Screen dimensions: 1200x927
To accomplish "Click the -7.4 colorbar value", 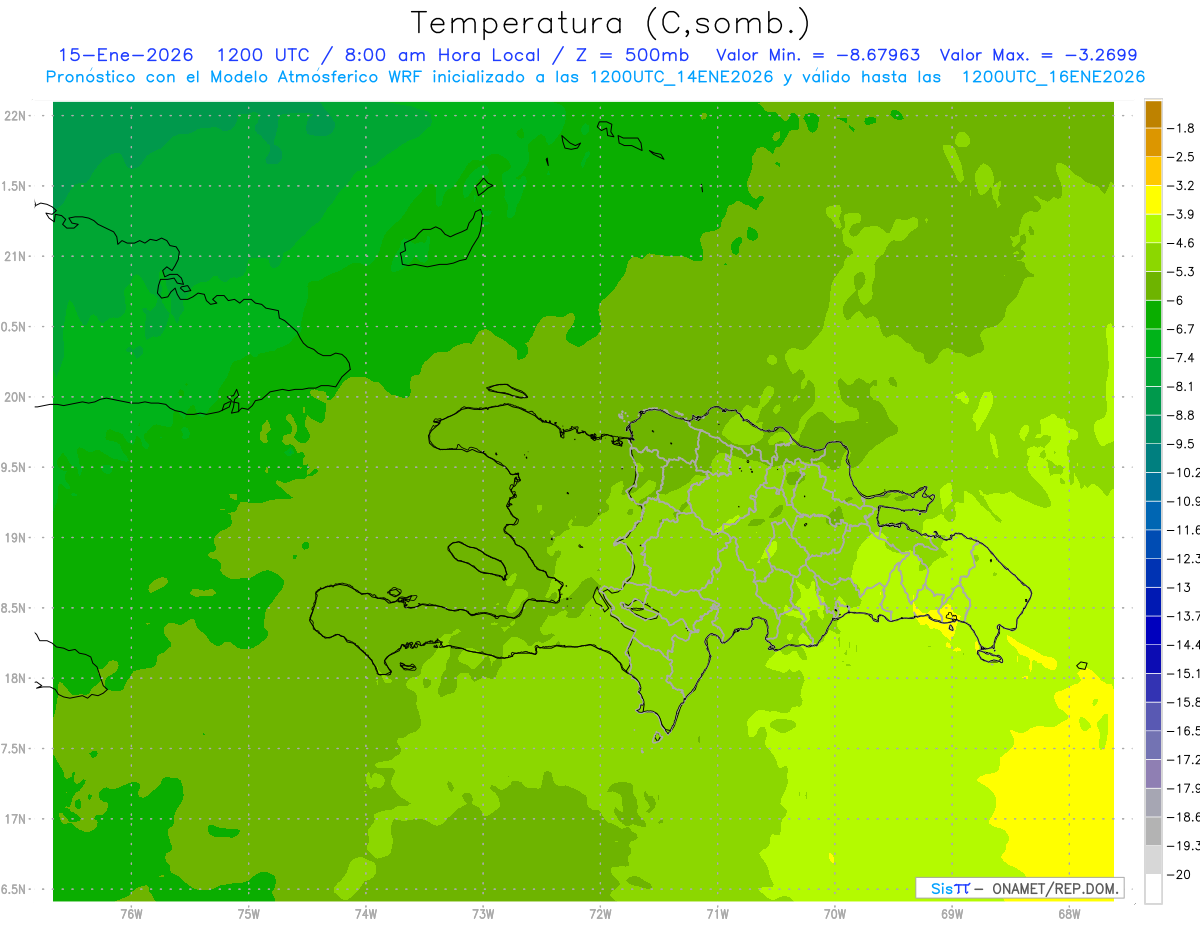I will (x=1182, y=358).
